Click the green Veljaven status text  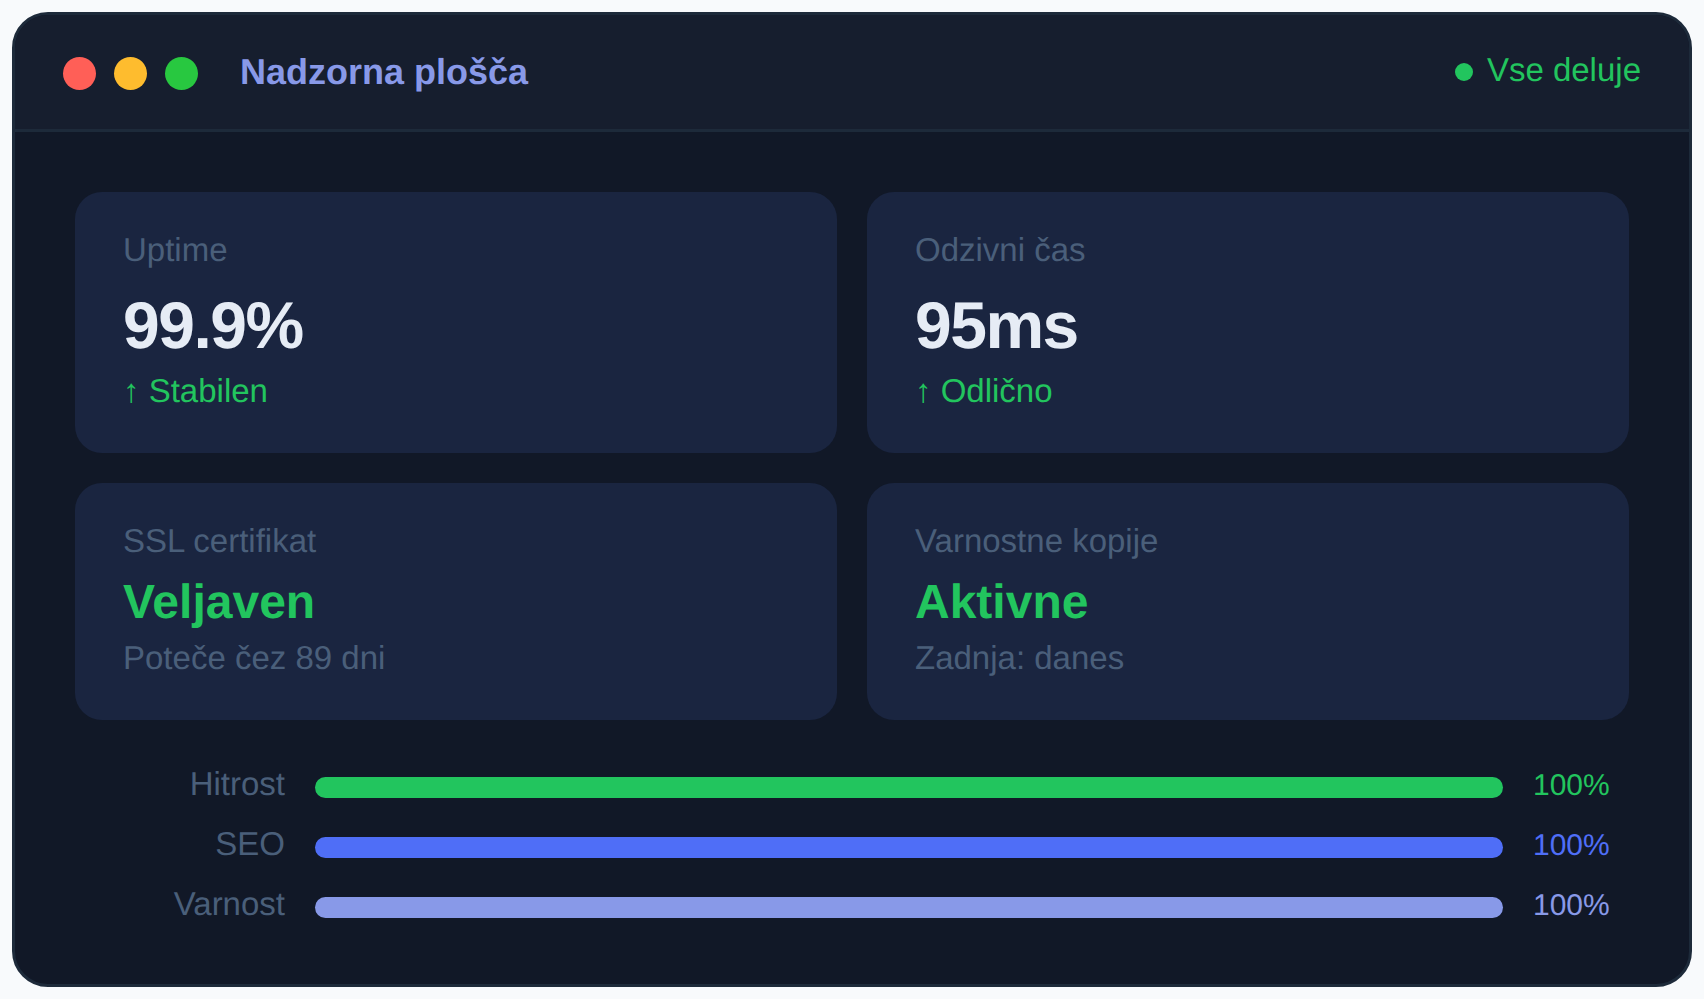point(219,602)
